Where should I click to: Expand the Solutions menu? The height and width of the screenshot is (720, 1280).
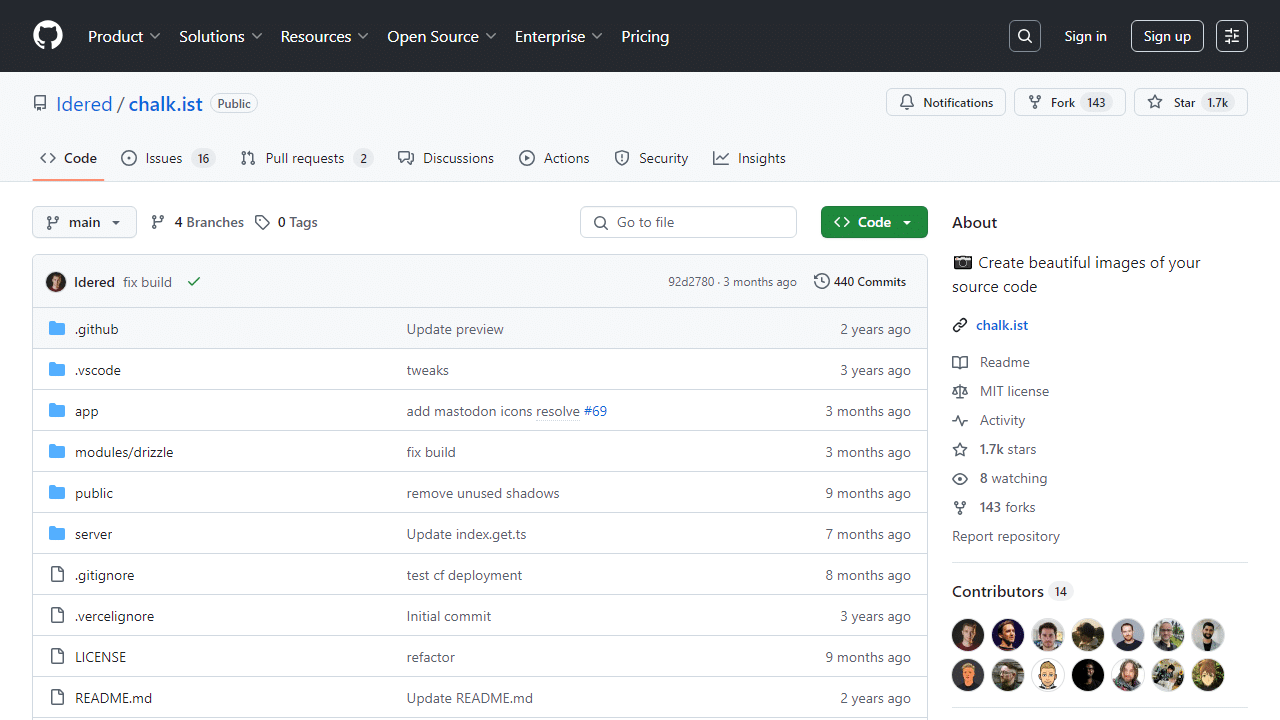[221, 36]
